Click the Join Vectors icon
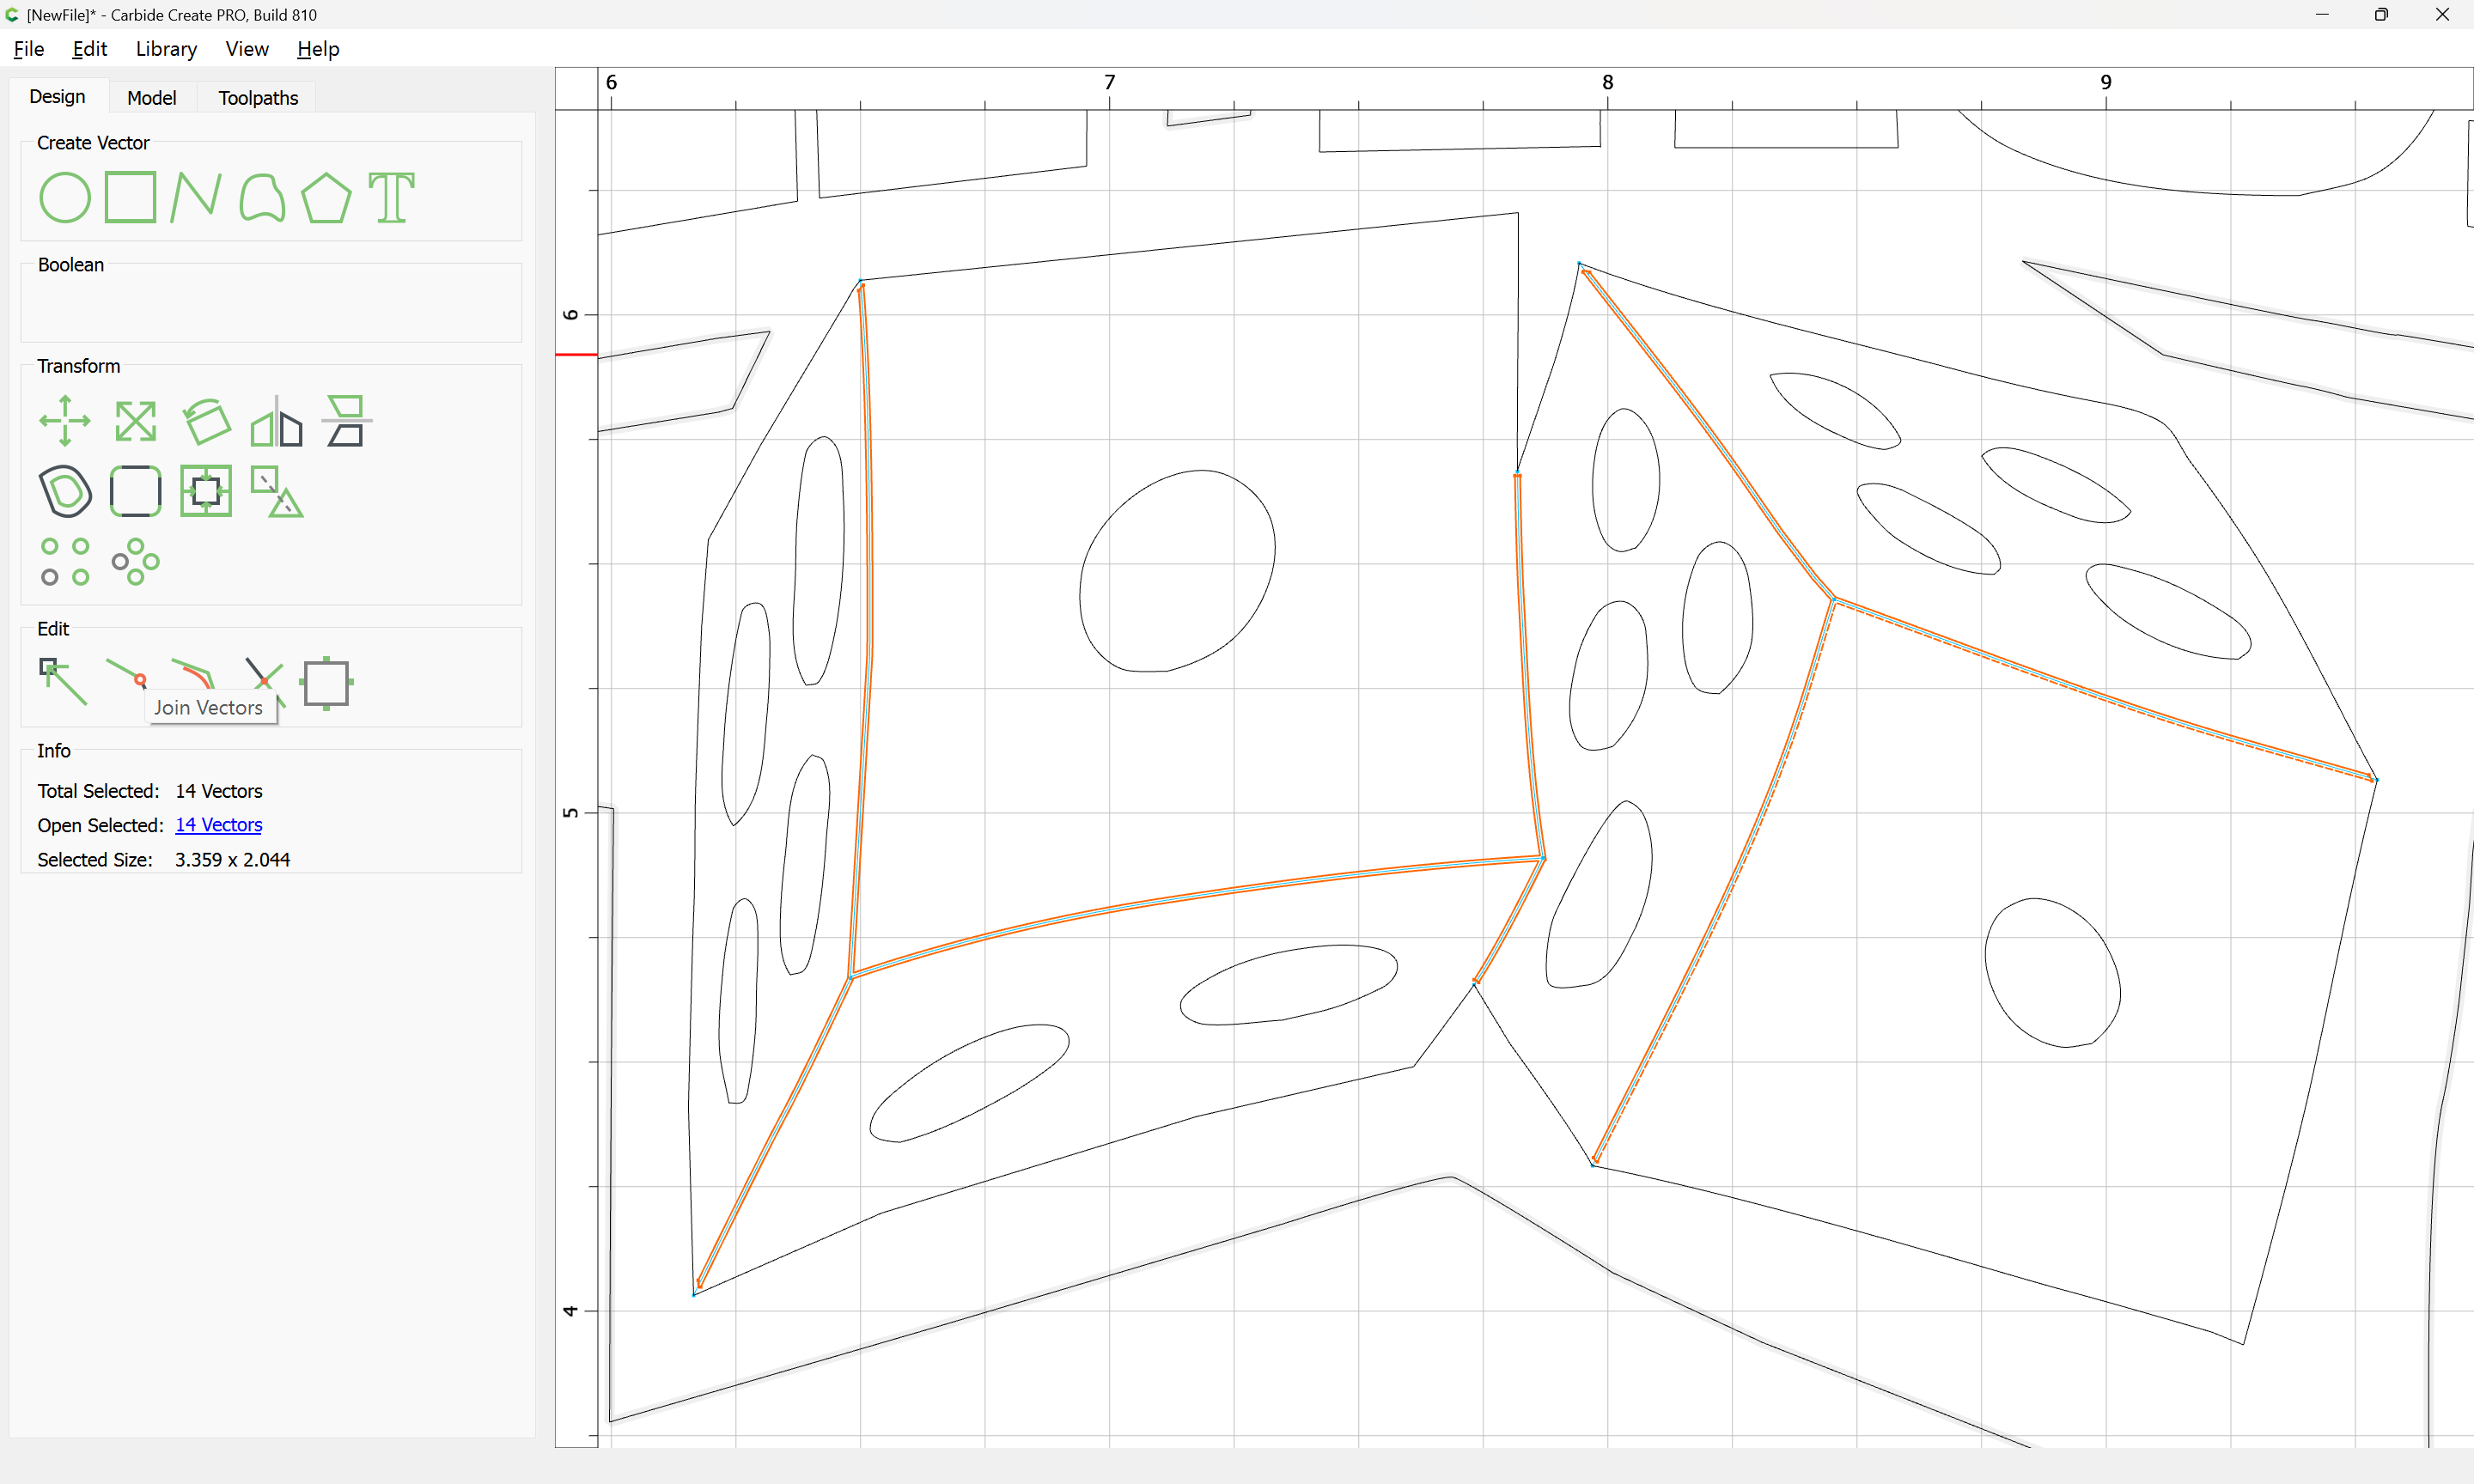This screenshot has height=1484, width=2474. tap(127, 673)
